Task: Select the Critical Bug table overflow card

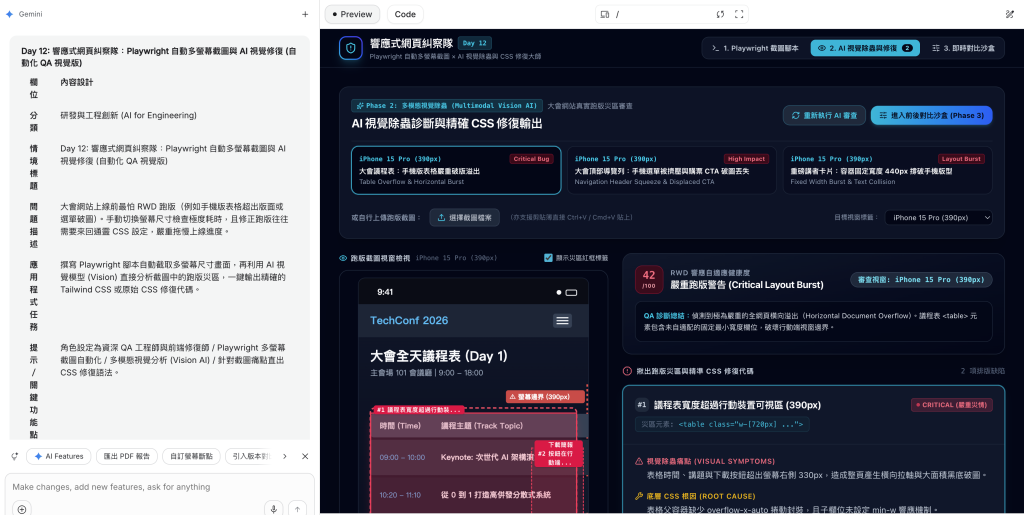Action: tap(456, 170)
